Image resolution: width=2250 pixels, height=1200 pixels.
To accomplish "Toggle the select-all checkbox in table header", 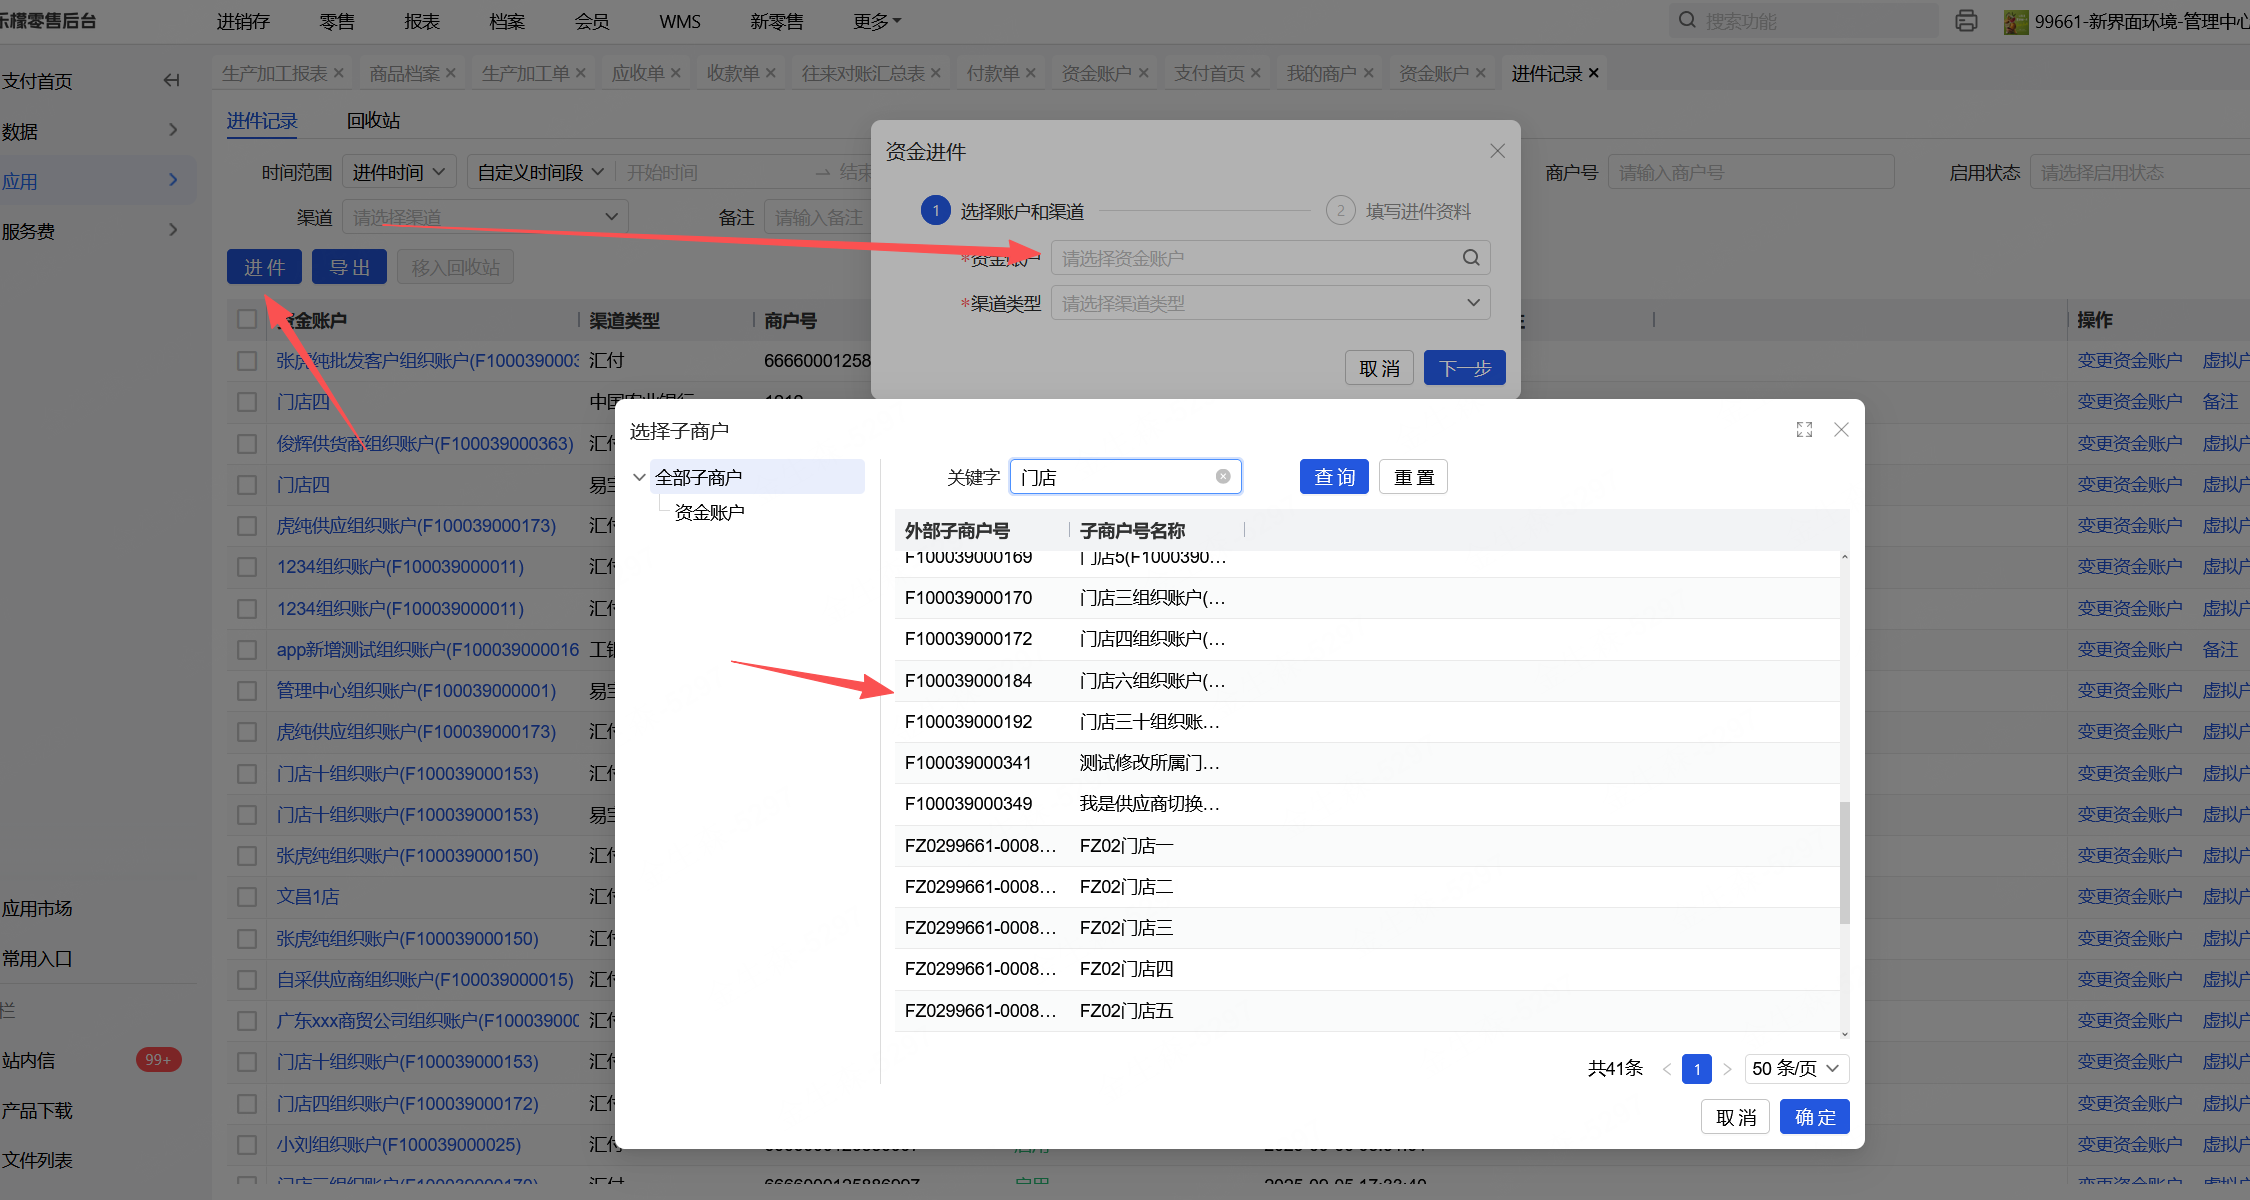I will pos(246,320).
